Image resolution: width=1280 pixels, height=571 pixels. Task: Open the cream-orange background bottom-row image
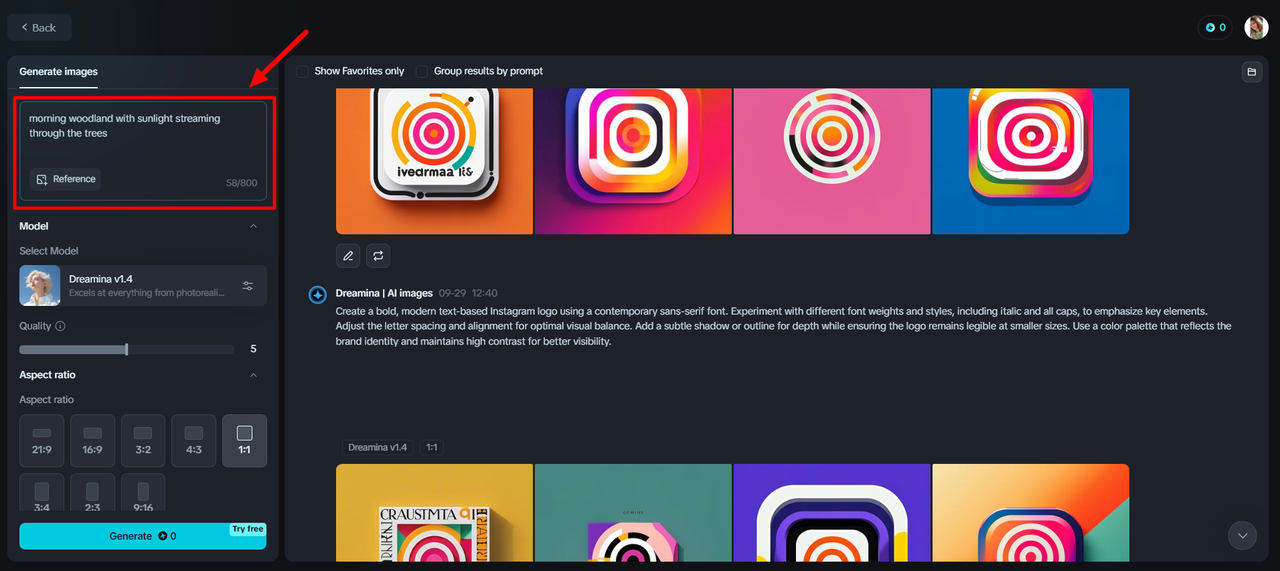click(x=1031, y=512)
